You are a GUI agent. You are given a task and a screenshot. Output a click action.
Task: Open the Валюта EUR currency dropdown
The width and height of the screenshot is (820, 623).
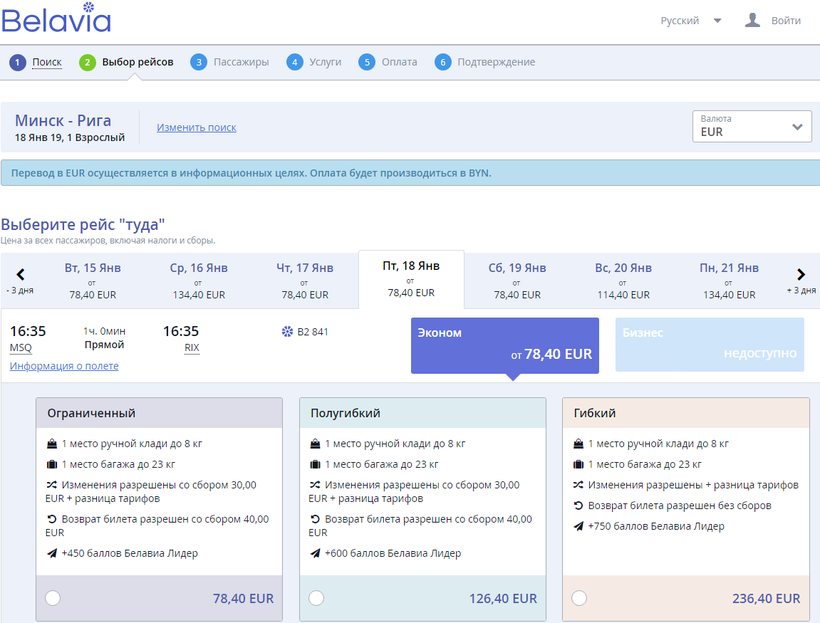coord(752,127)
